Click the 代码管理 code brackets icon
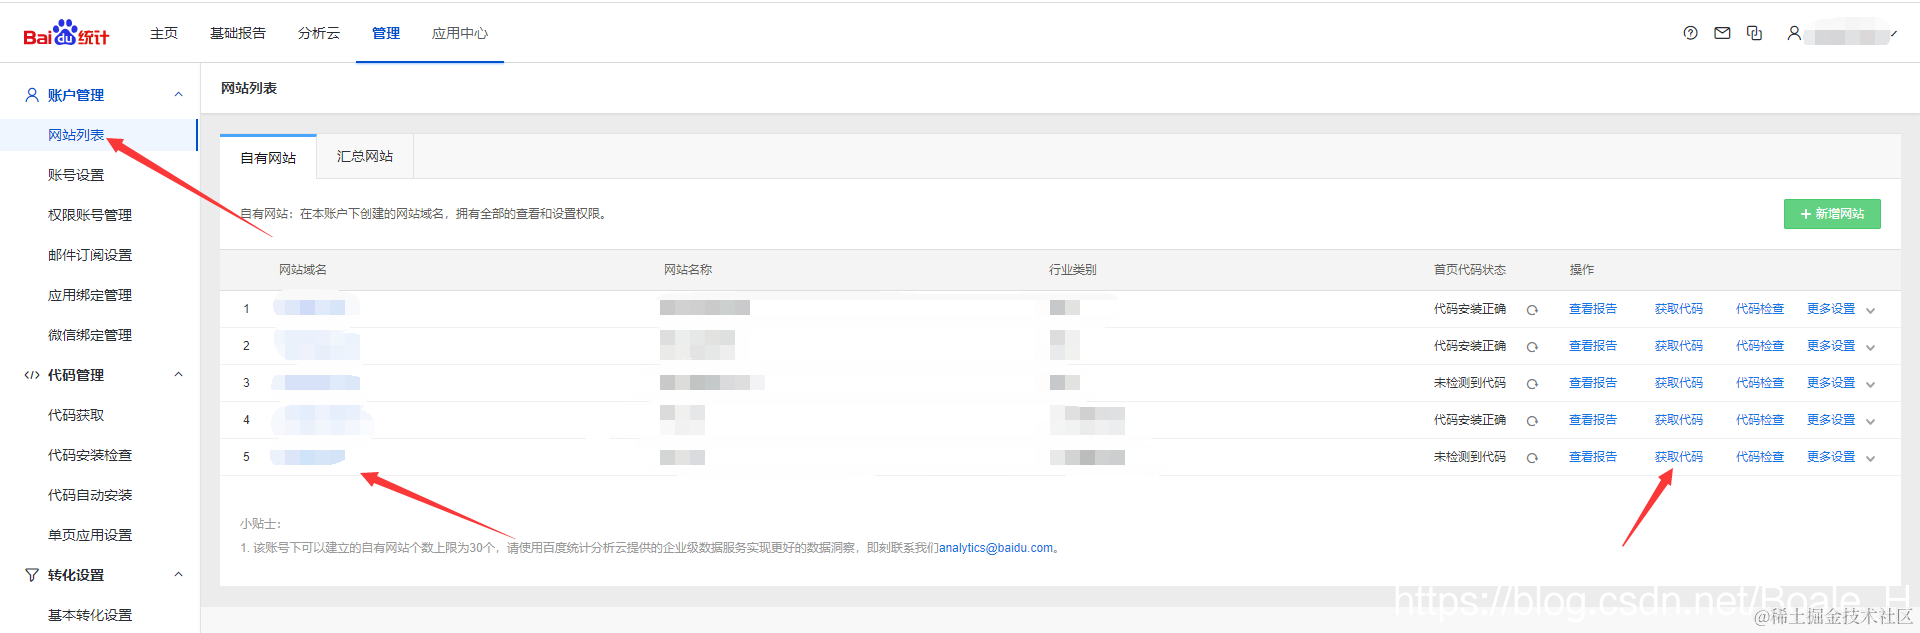1920x633 pixels. pyautogui.click(x=32, y=375)
